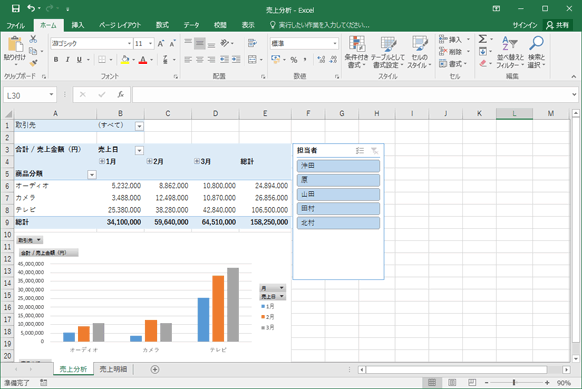Increase decimal places

coord(321,59)
